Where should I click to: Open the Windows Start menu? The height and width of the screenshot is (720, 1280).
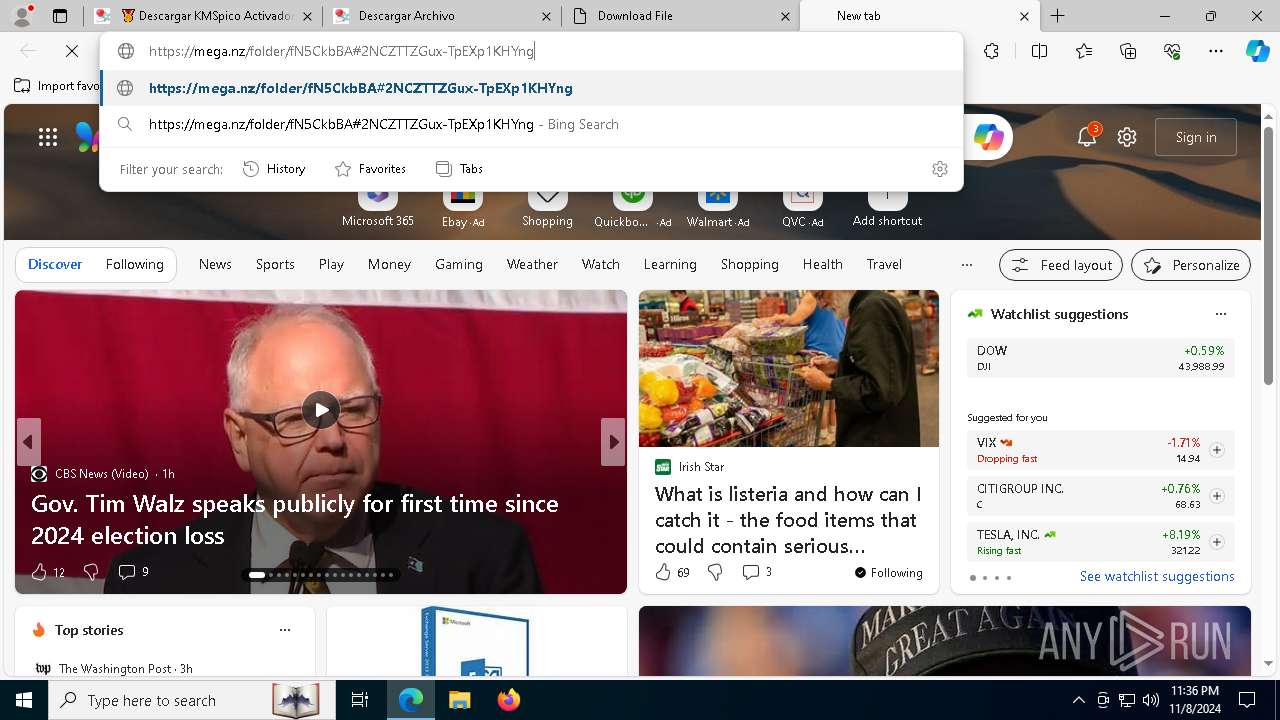tap(24, 700)
